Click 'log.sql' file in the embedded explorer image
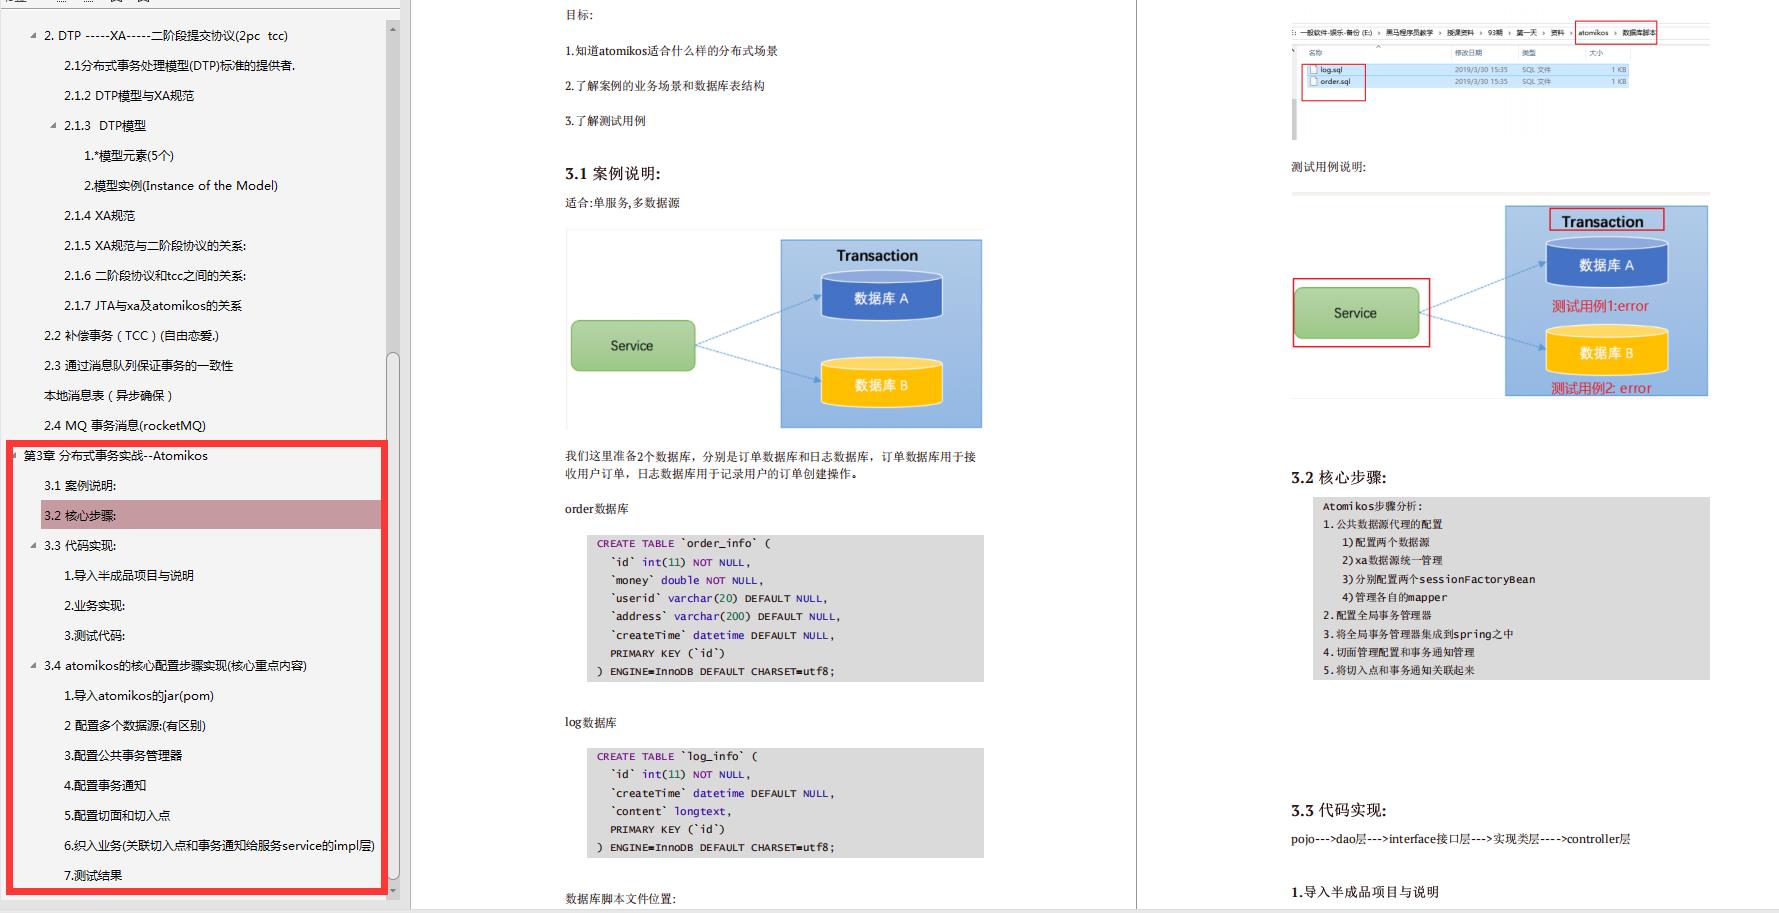The width and height of the screenshot is (1779, 913). pyautogui.click(x=1331, y=70)
